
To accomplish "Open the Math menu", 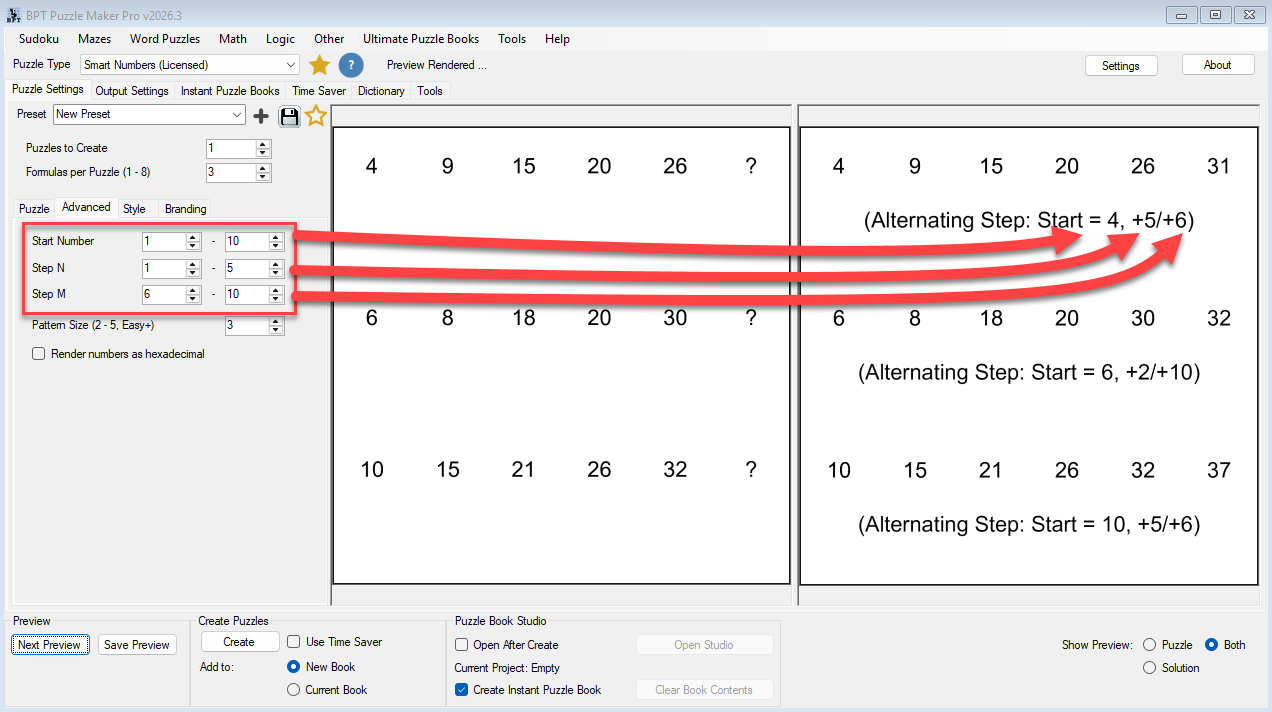I will (x=233, y=39).
